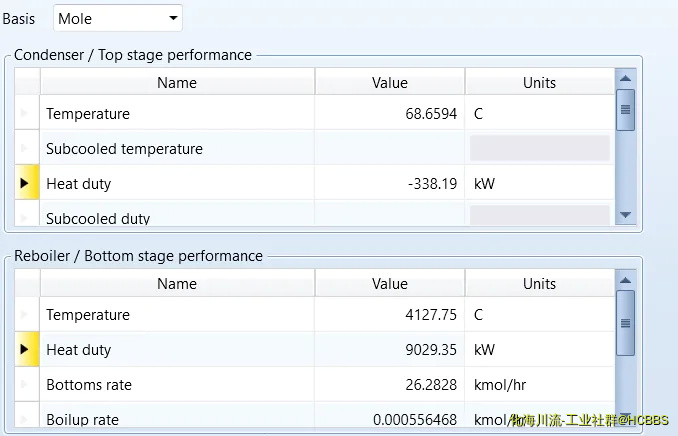Select the Subcooled duty row label
The image size is (678, 436).
pyautogui.click(x=98, y=218)
